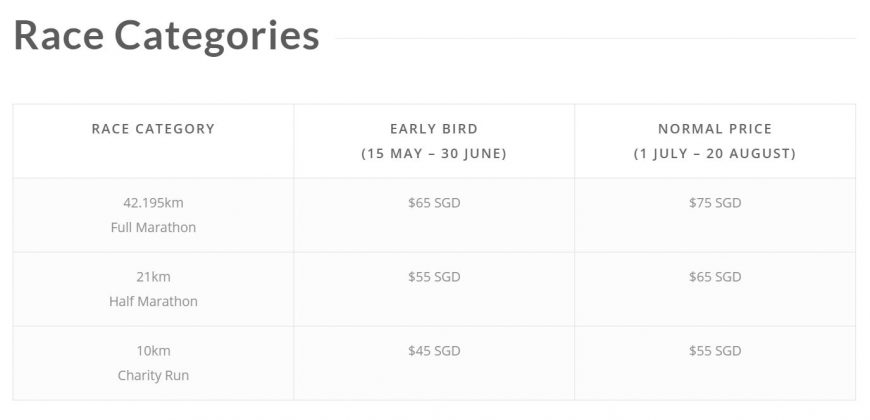Click the 1 JULY – 20 AUGUST date range
The image size is (870, 420).
pyautogui.click(x=715, y=154)
